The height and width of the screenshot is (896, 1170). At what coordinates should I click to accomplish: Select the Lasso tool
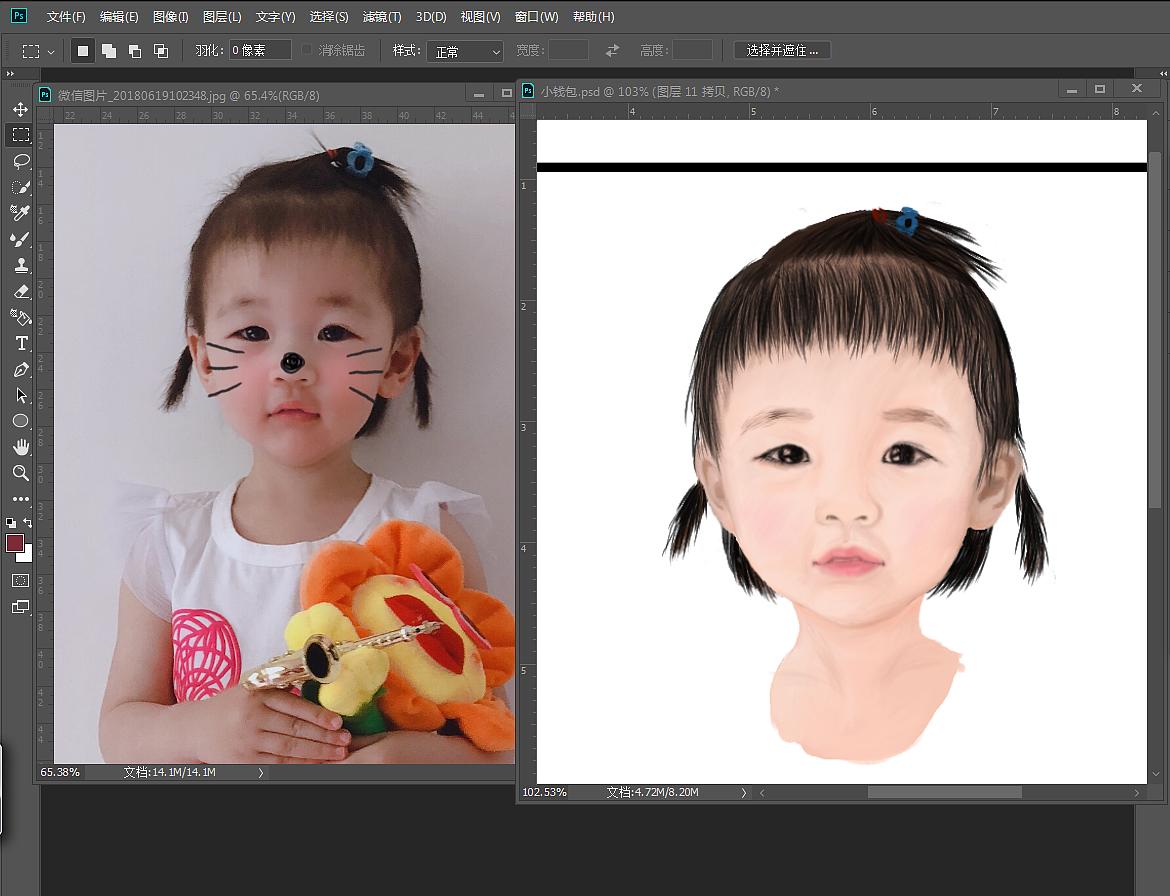[x=20, y=161]
